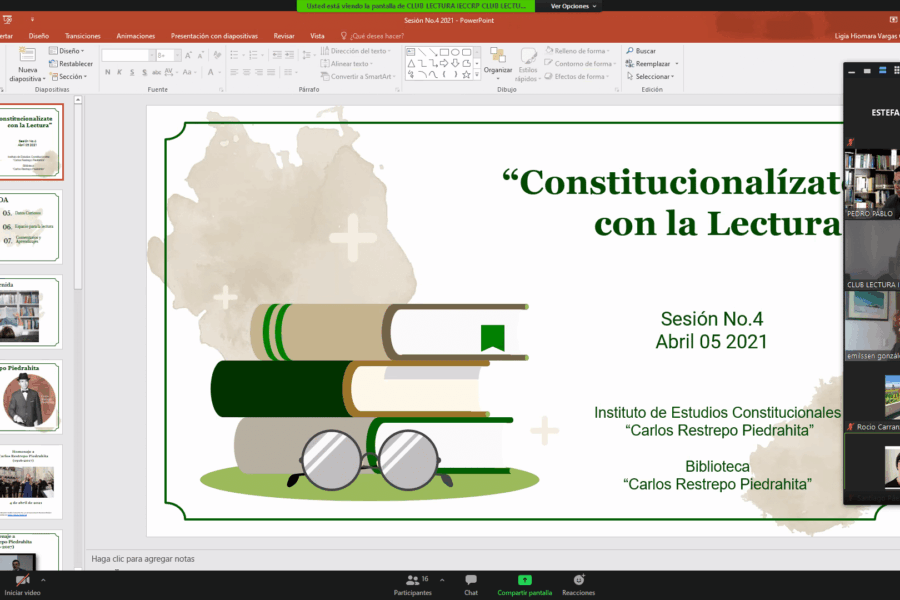Switch to the Animaciones tab
The height and width of the screenshot is (600, 900).
135,35
